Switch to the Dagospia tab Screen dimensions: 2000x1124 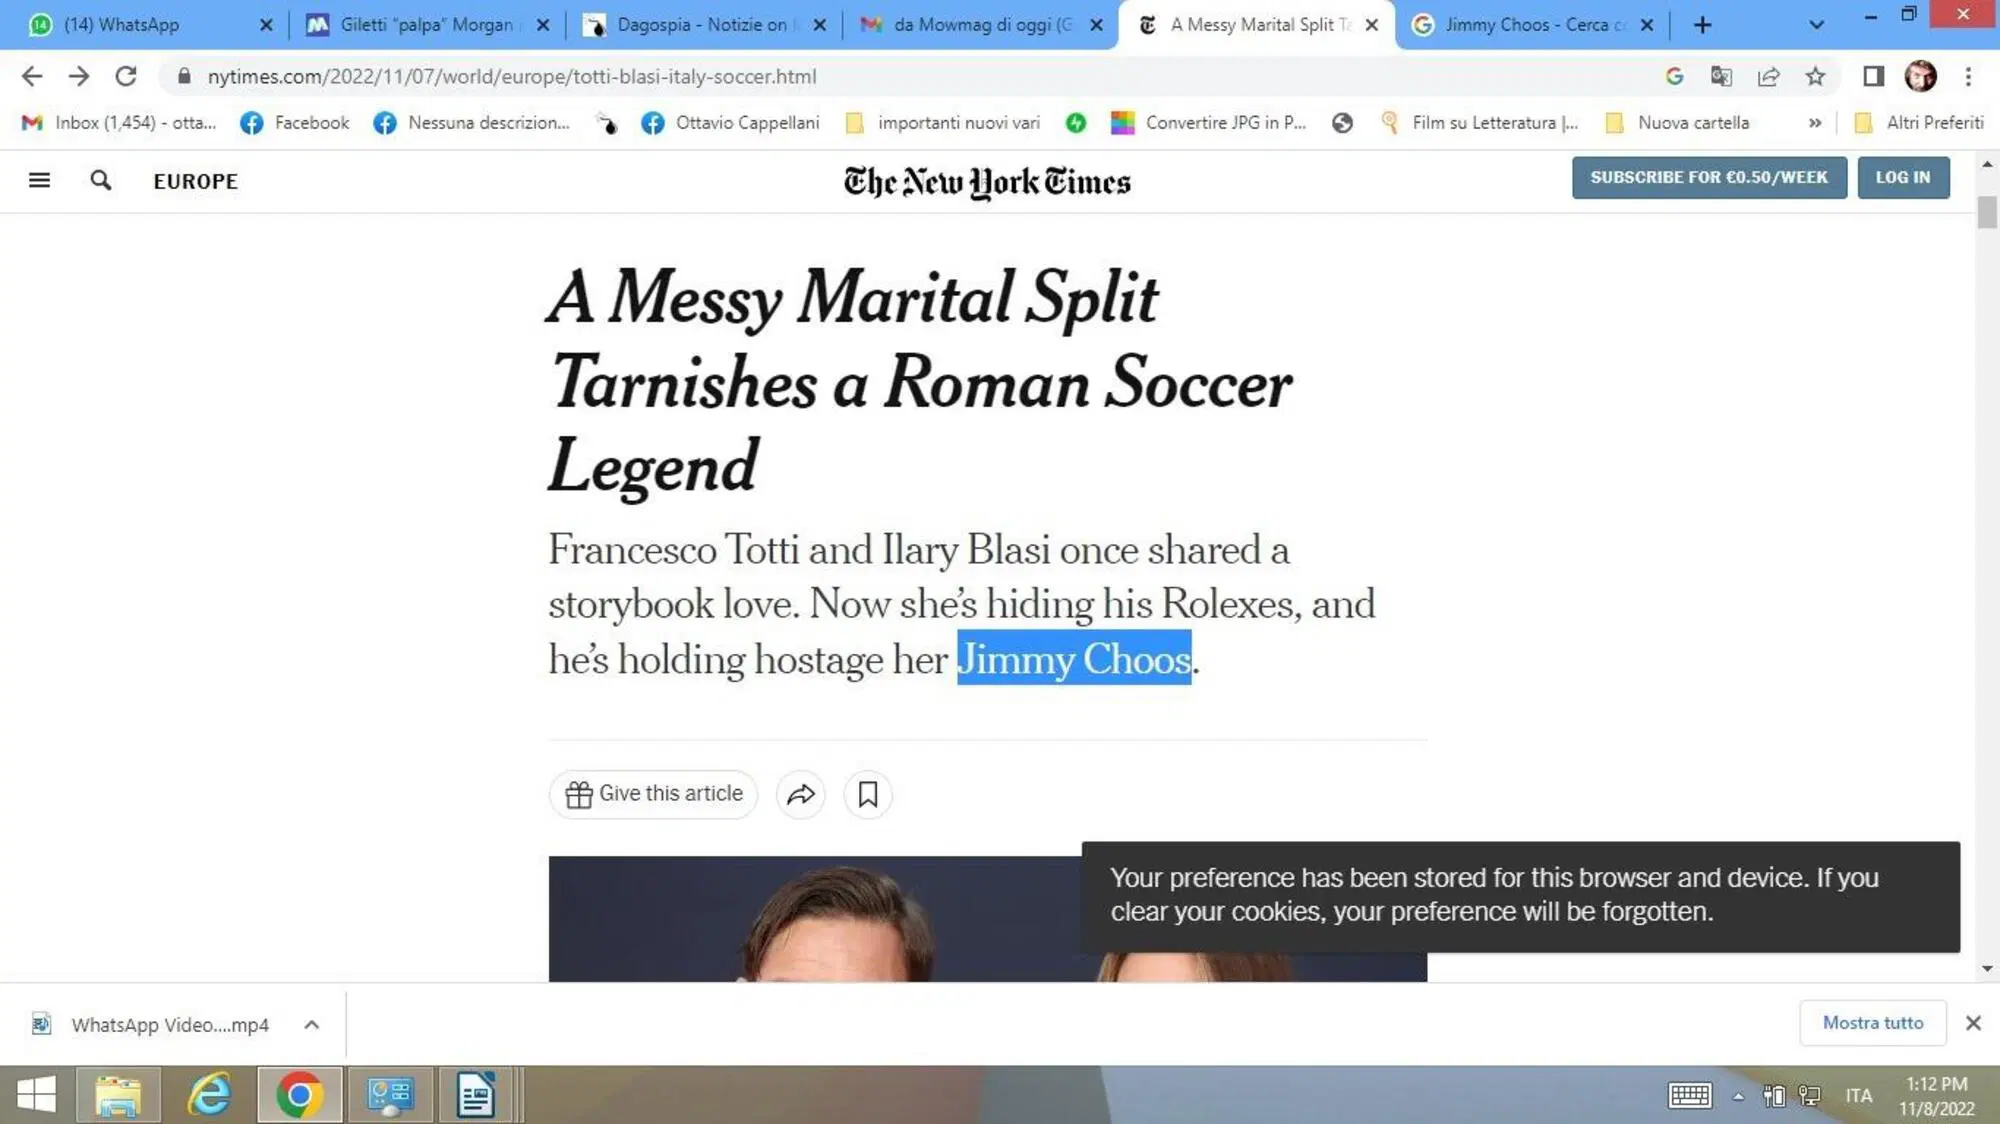coord(700,24)
